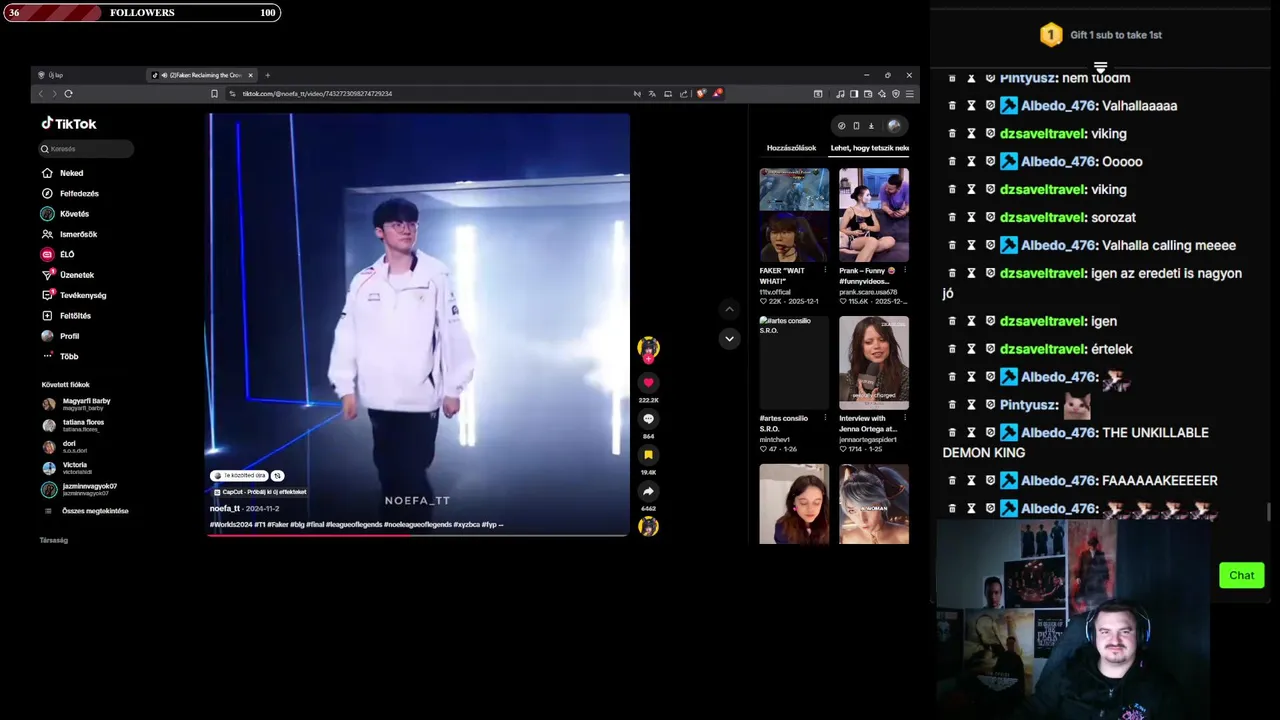The image size is (1280, 720).
Task: Open profile avatar in TikTok header
Action: coord(894,126)
